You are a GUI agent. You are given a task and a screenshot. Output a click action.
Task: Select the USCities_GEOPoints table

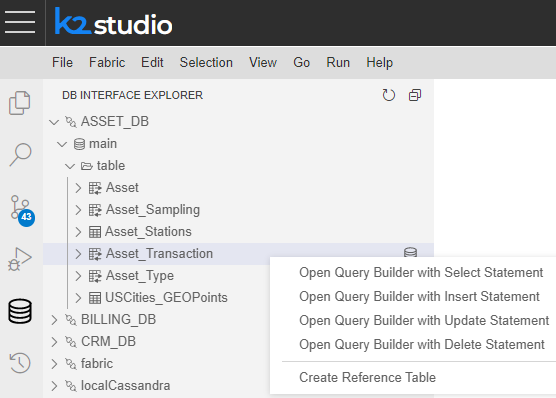[x=166, y=298]
